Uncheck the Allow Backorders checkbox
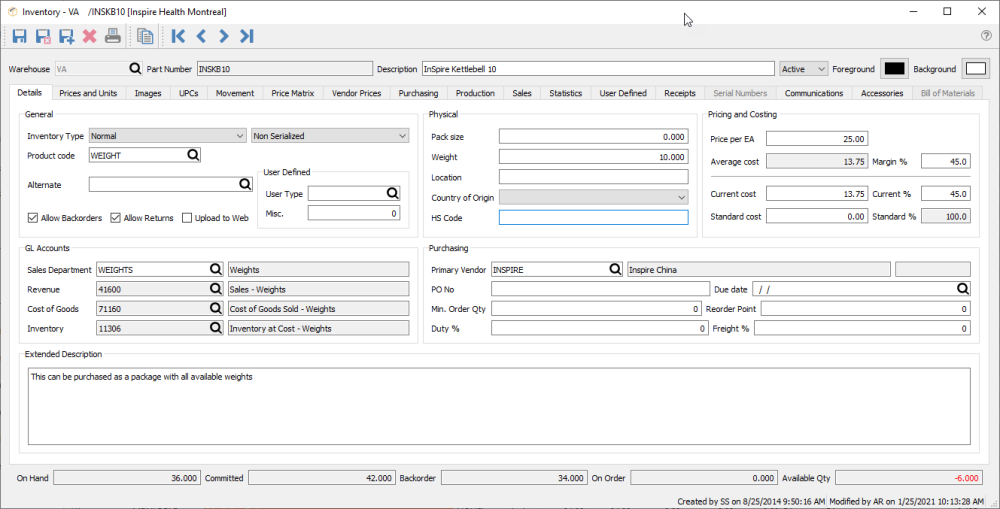Screen dimensions: 1000x509 32,218
